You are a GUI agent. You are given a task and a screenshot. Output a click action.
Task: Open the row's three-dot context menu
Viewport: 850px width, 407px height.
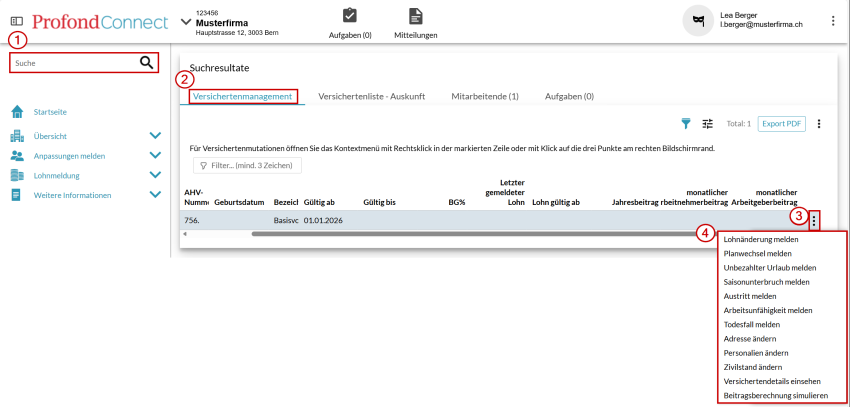coord(814,221)
